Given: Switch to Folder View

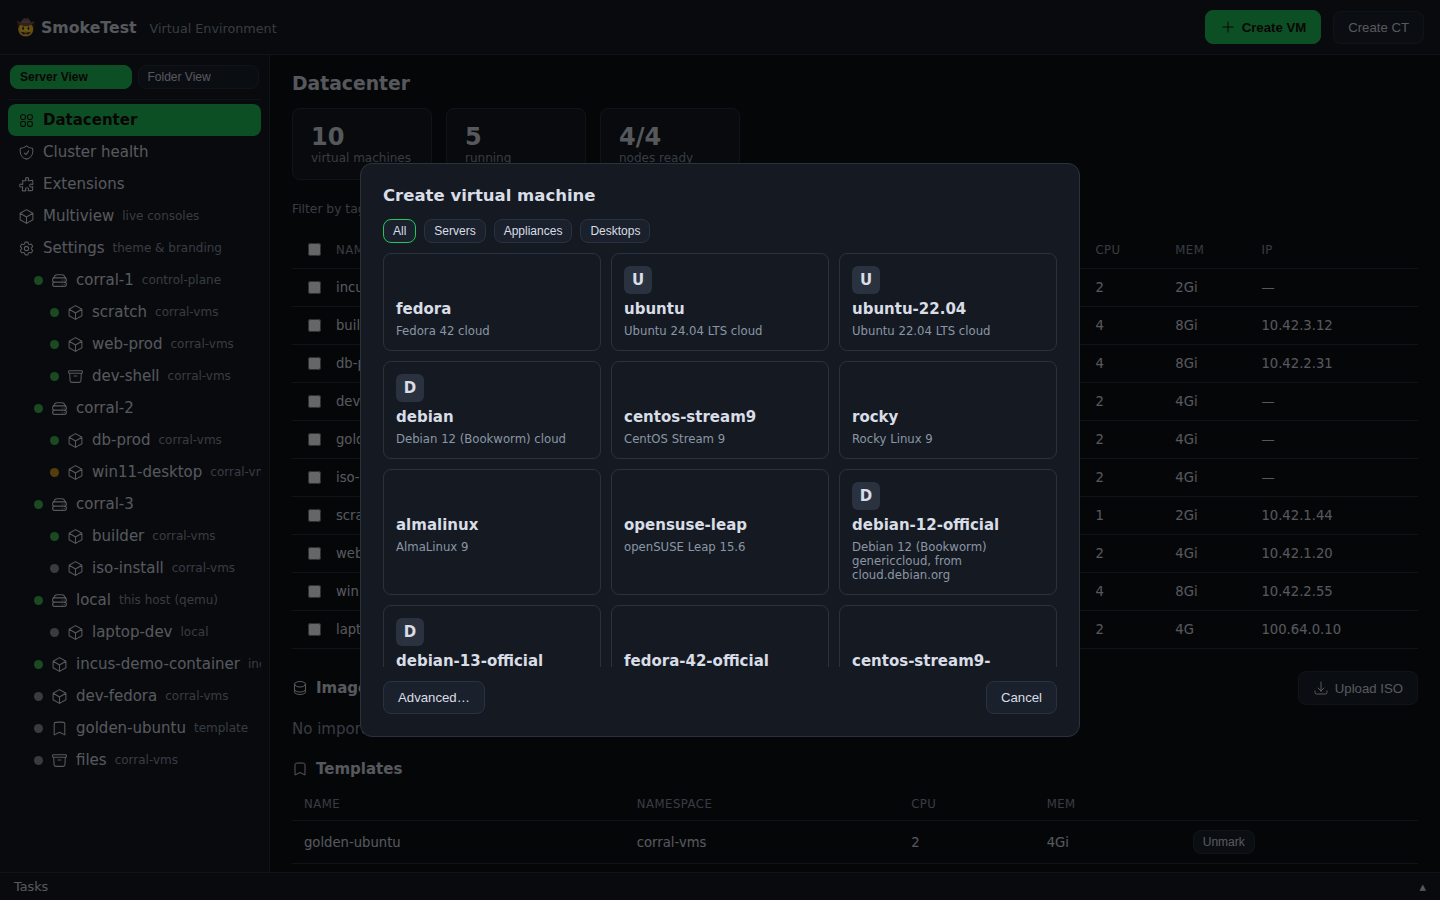Looking at the screenshot, I should [198, 77].
